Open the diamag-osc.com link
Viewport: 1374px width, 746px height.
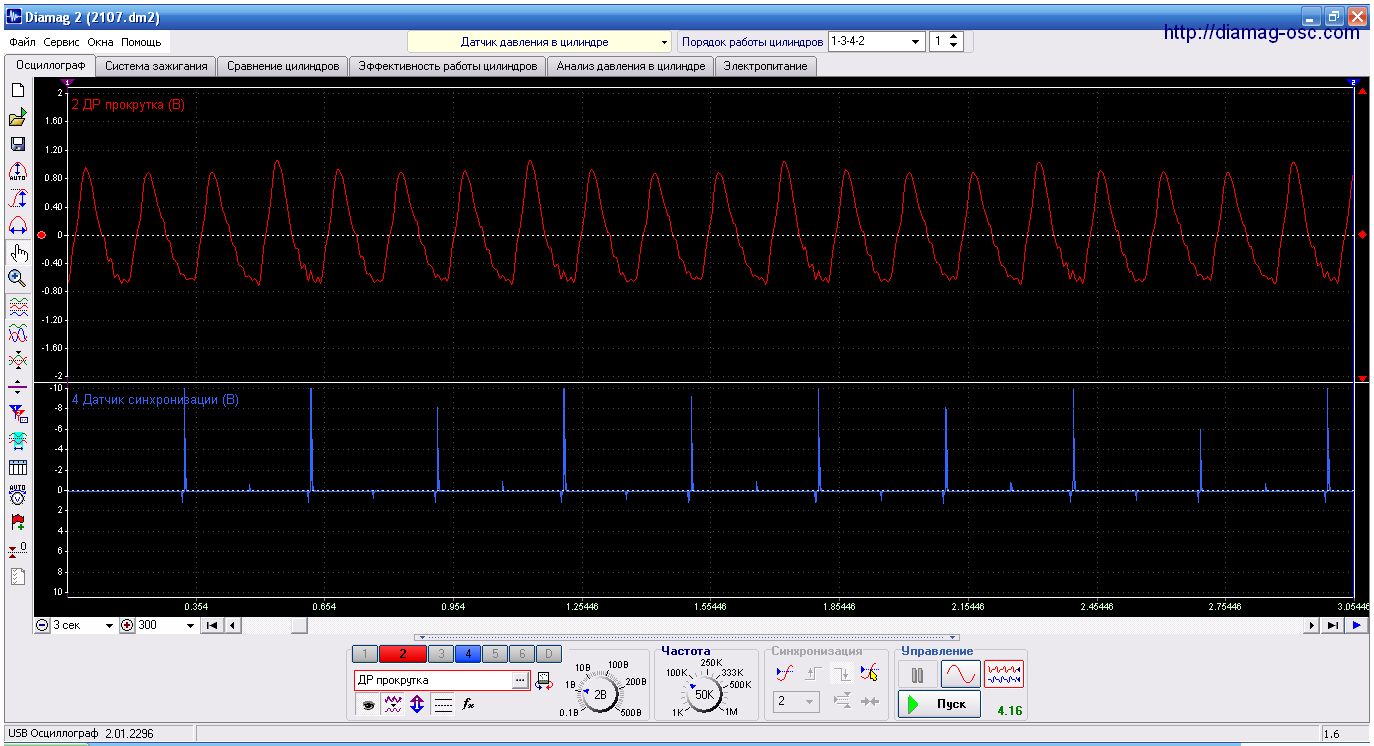tap(1262, 33)
